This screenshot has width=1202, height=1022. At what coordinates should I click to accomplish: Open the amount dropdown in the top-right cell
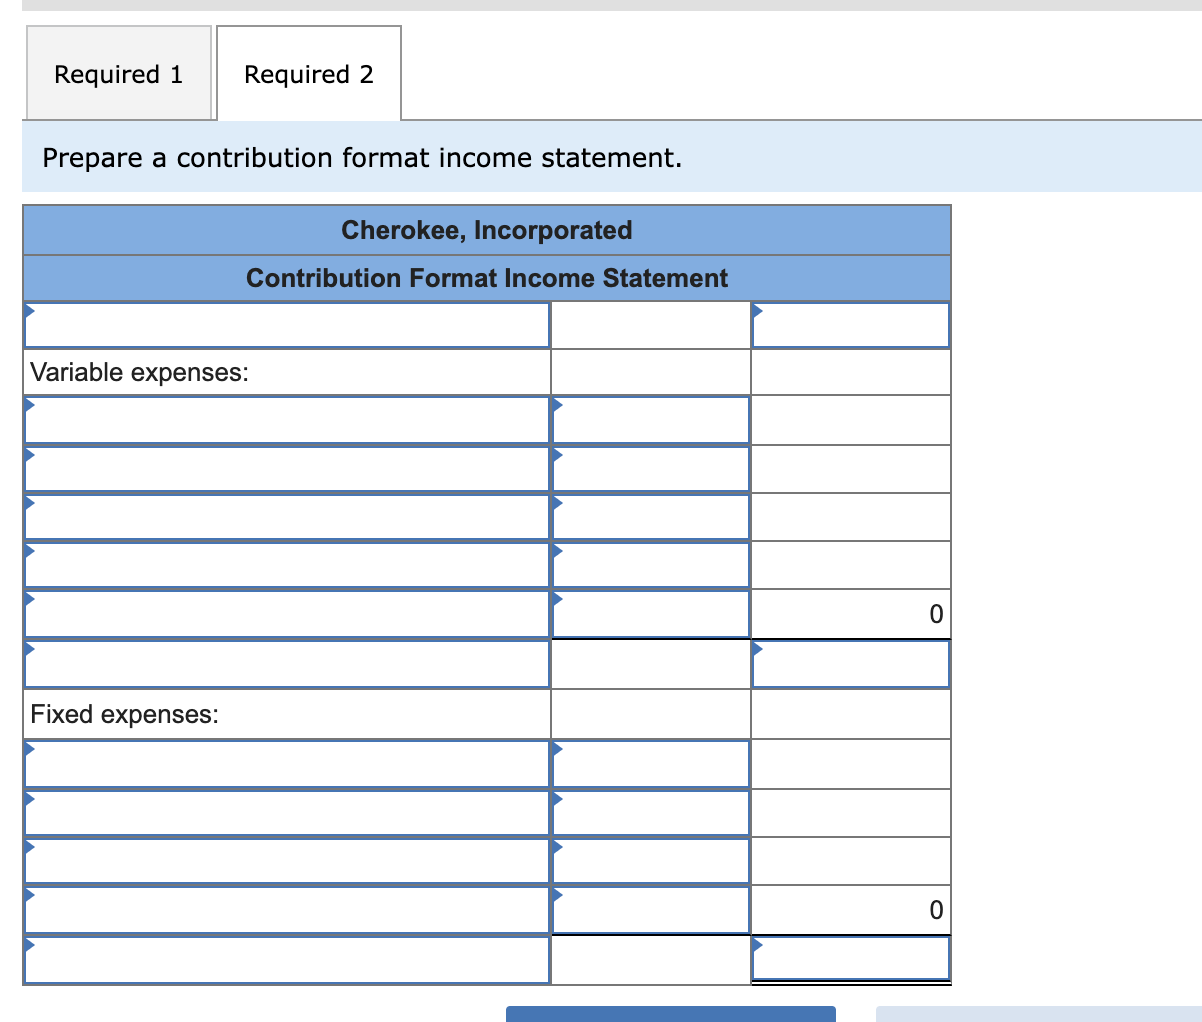[x=850, y=324]
